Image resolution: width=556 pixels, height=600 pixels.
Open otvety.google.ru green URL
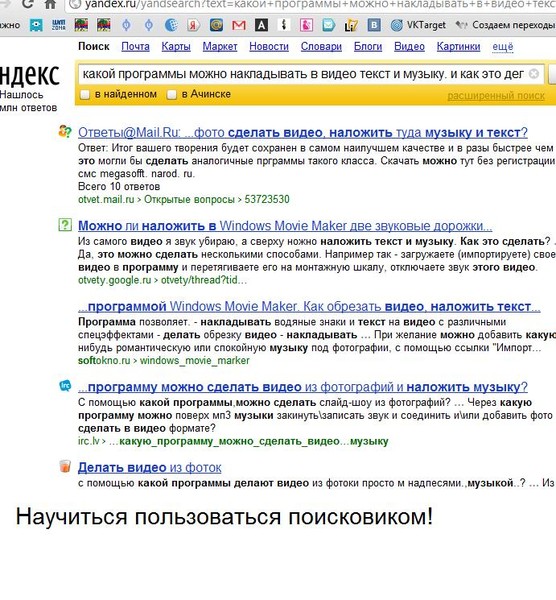point(114,280)
